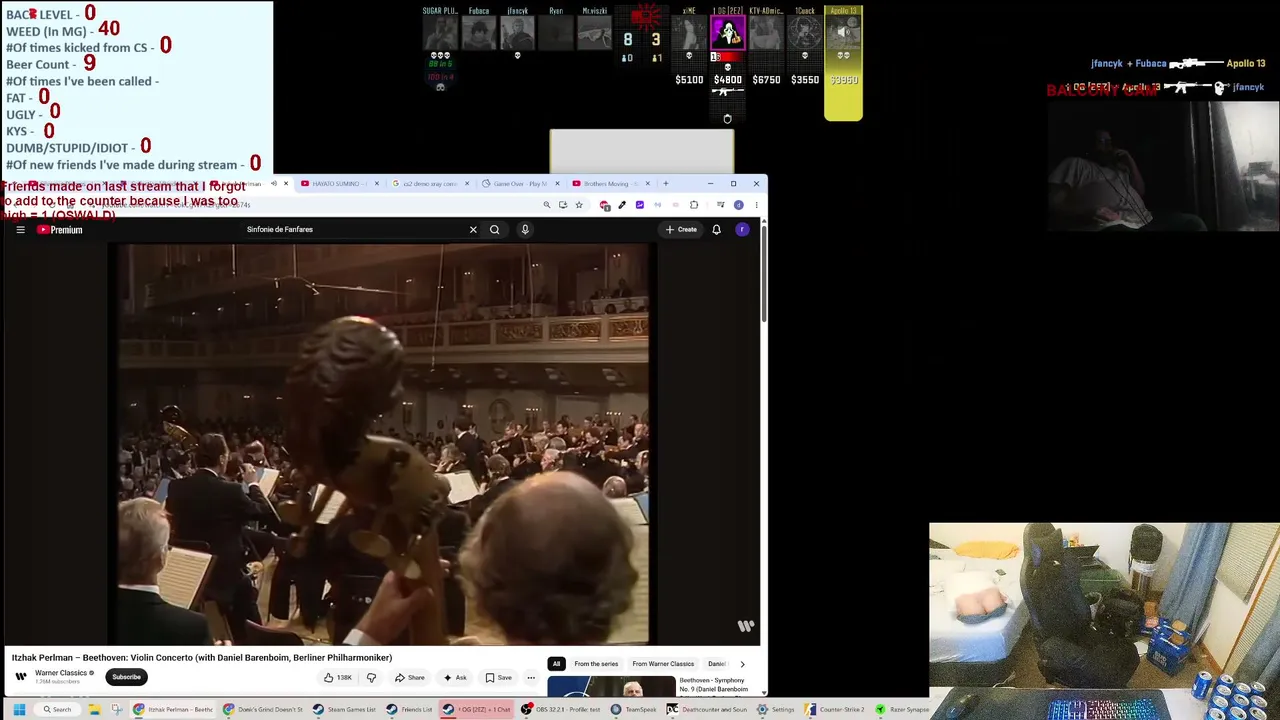Open Deathcounter and Soundboard taskbar app
The width and height of the screenshot is (1280, 720).
(x=707, y=710)
